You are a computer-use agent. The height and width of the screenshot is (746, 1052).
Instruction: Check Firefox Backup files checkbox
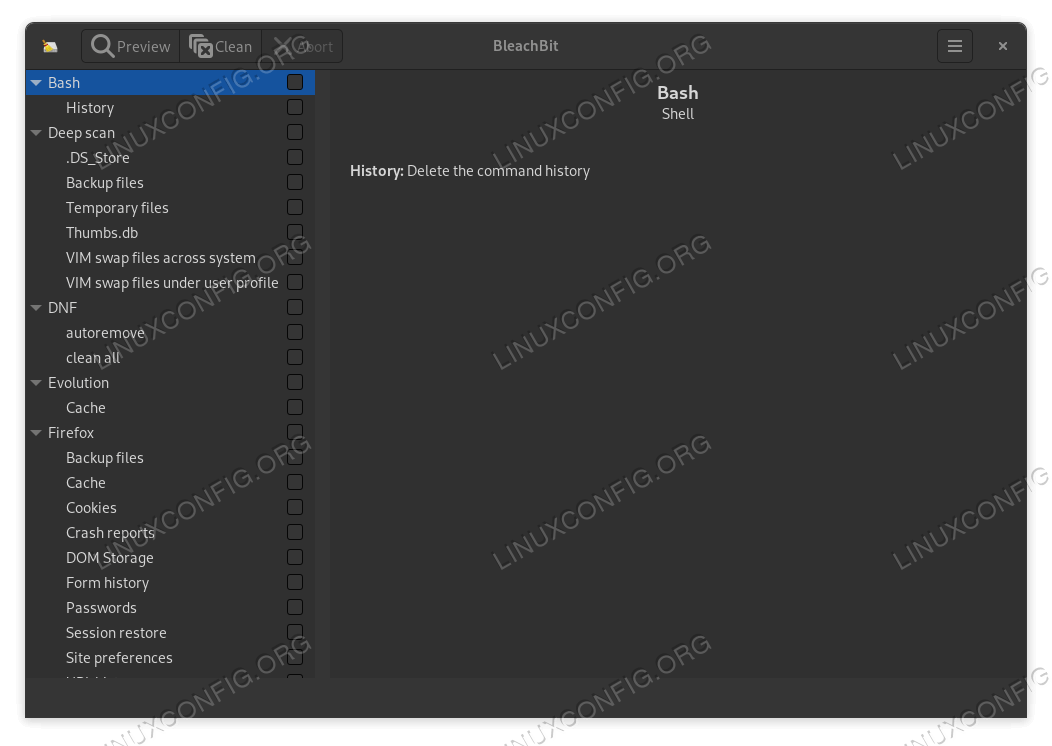295,458
